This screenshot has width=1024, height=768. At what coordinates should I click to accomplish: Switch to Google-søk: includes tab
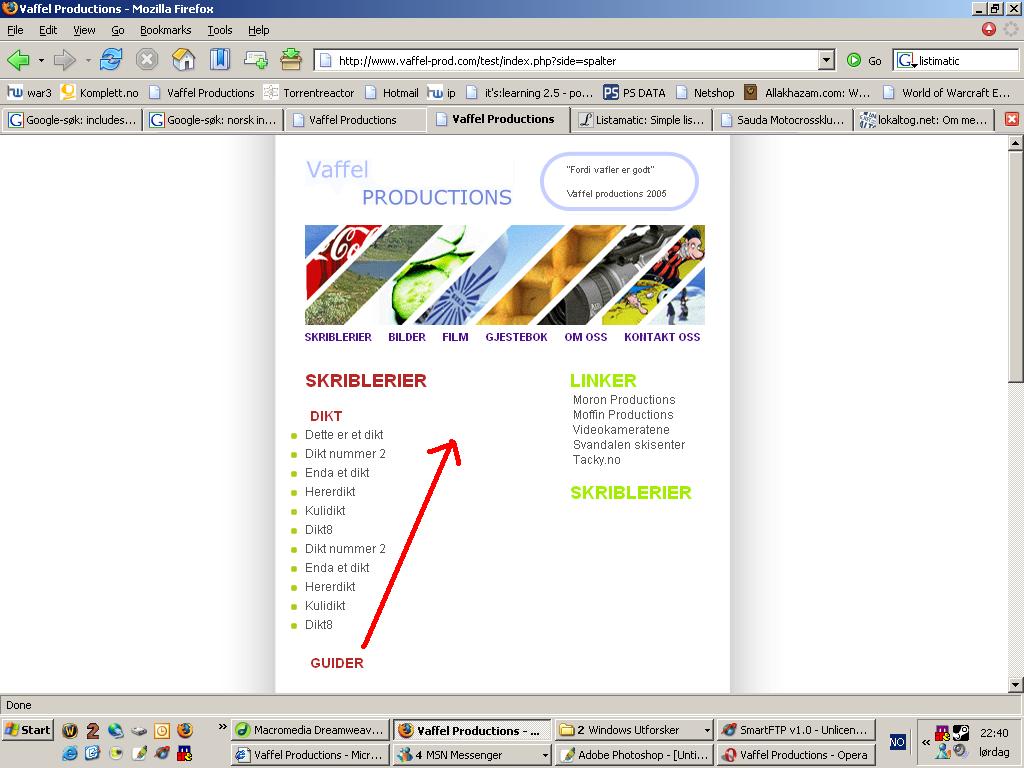(72, 120)
